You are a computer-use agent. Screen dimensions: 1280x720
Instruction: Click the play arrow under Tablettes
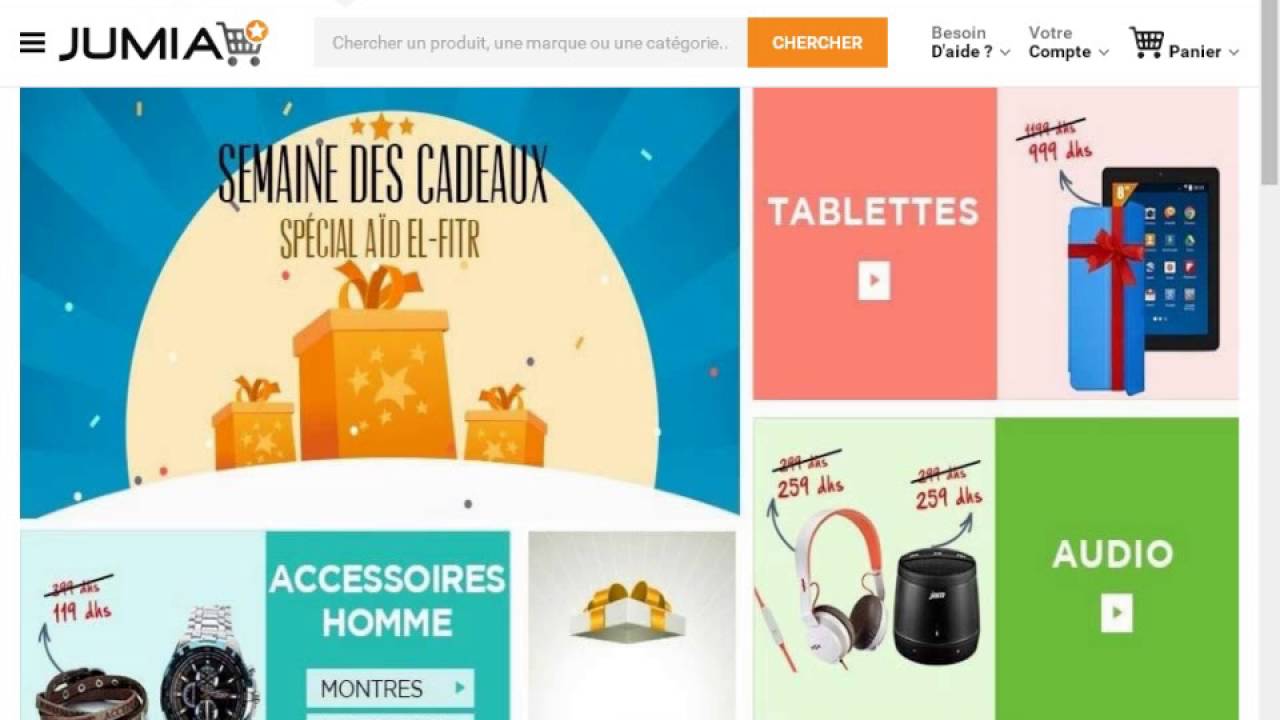tap(874, 281)
